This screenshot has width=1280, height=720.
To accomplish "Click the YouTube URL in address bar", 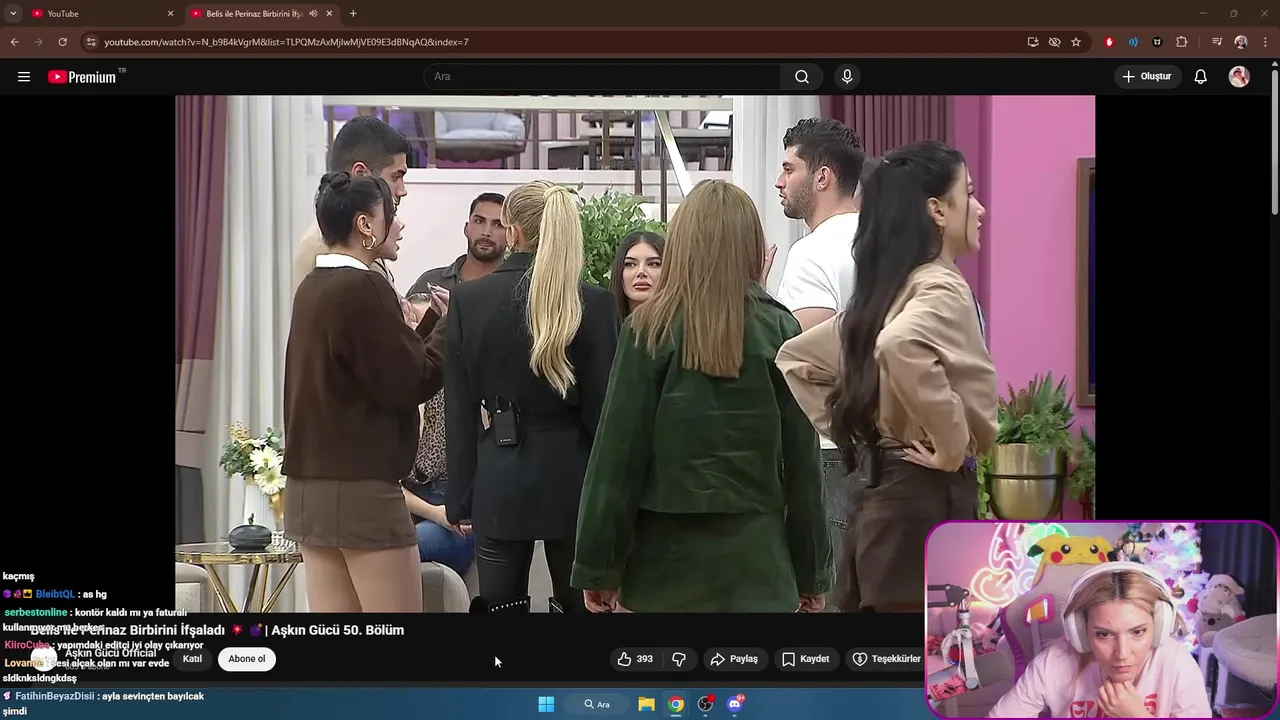I will (286, 42).
